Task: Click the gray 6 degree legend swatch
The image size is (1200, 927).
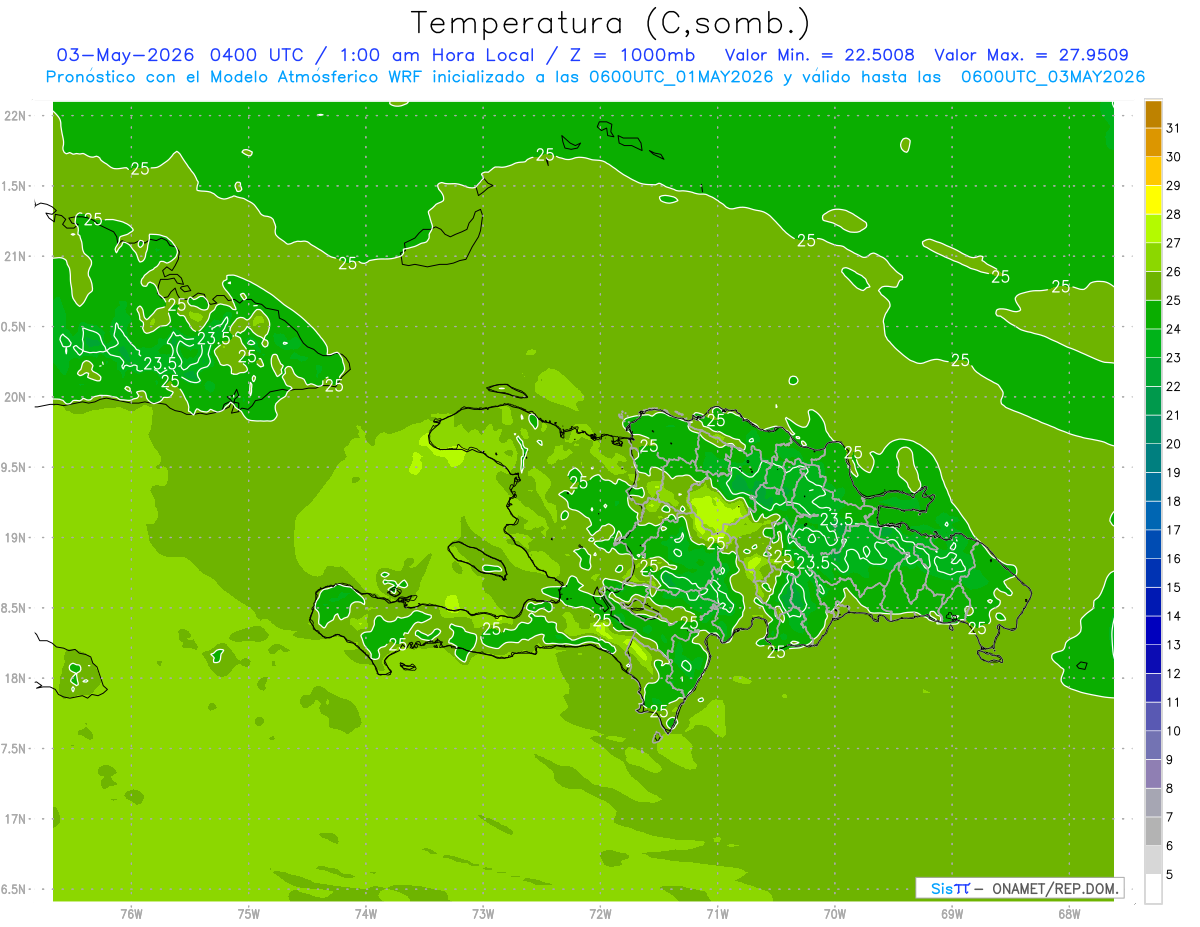Action: [1153, 860]
